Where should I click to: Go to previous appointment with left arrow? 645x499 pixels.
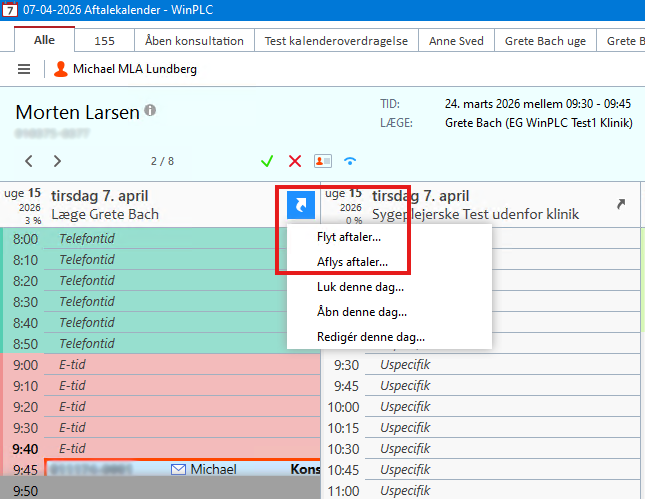tap(29, 161)
